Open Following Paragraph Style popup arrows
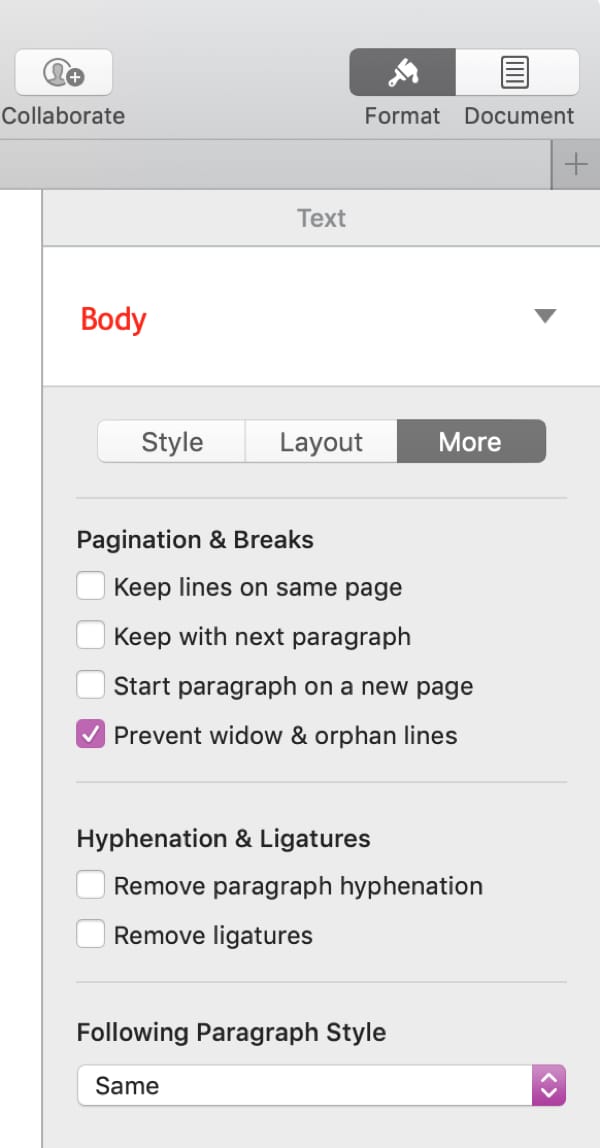The image size is (600, 1148). click(x=549, y=1085)
